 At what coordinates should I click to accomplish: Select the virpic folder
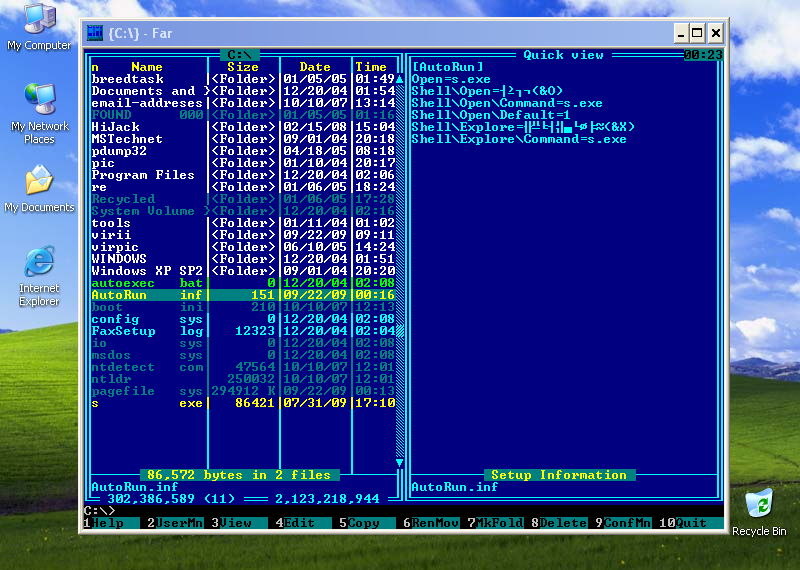(243, 247)
